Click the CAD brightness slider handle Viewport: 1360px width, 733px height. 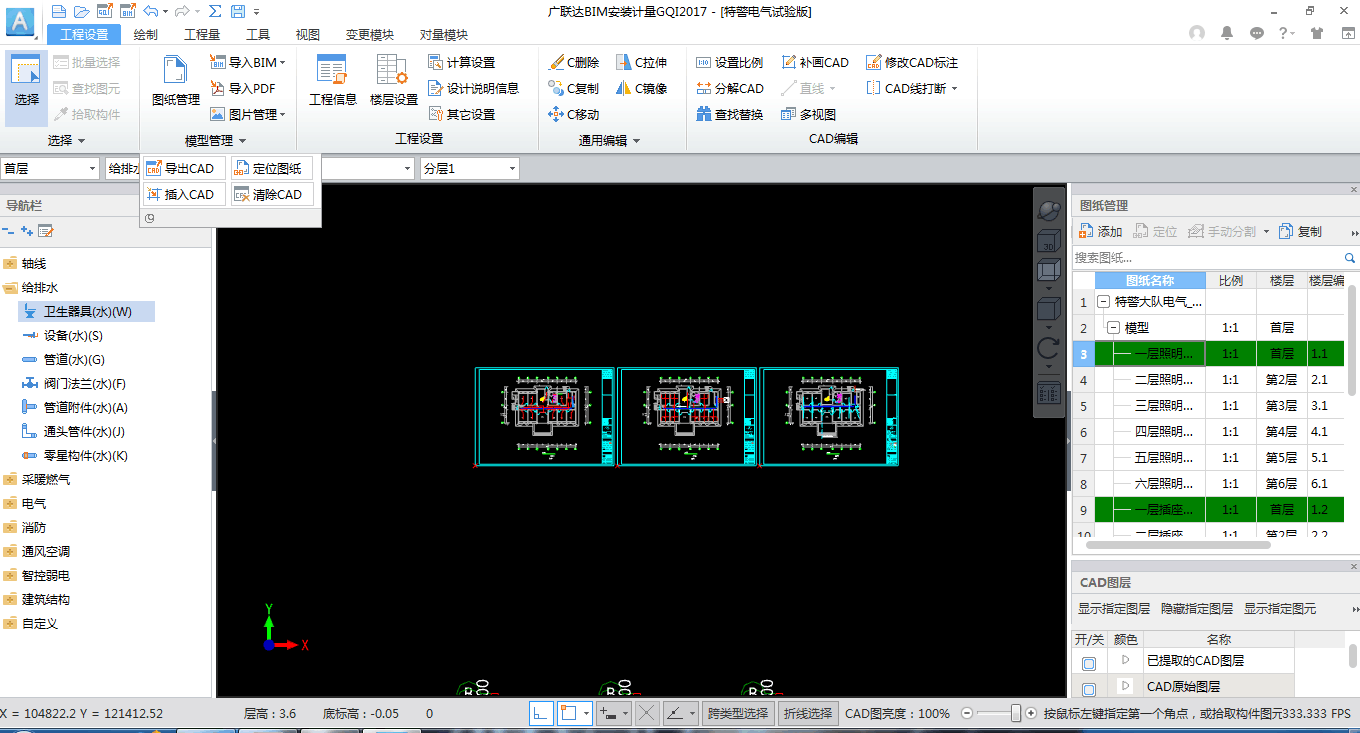click(x=1016, y=713)
